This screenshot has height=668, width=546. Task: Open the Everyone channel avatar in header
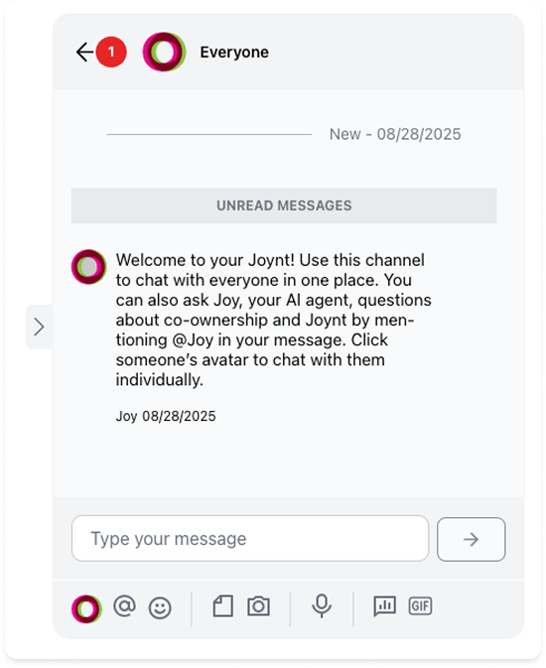click(x=164, y=52)
